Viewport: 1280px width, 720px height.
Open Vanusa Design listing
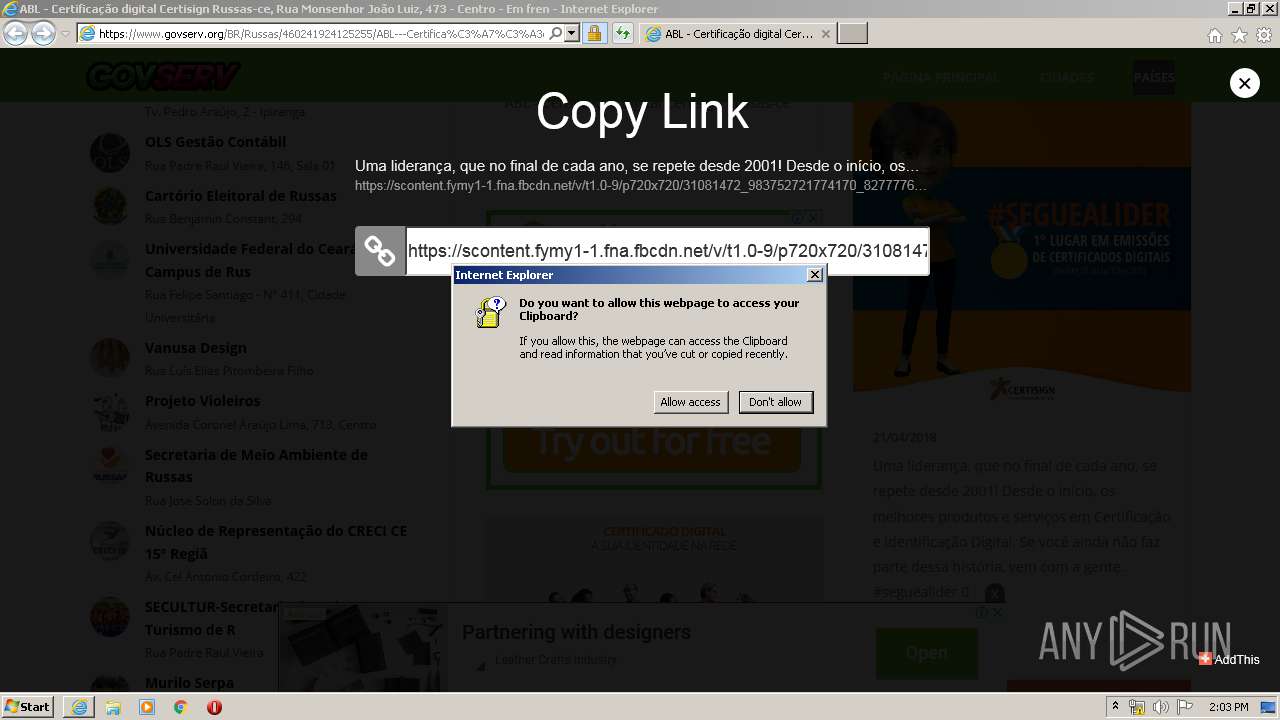(196, 348)
